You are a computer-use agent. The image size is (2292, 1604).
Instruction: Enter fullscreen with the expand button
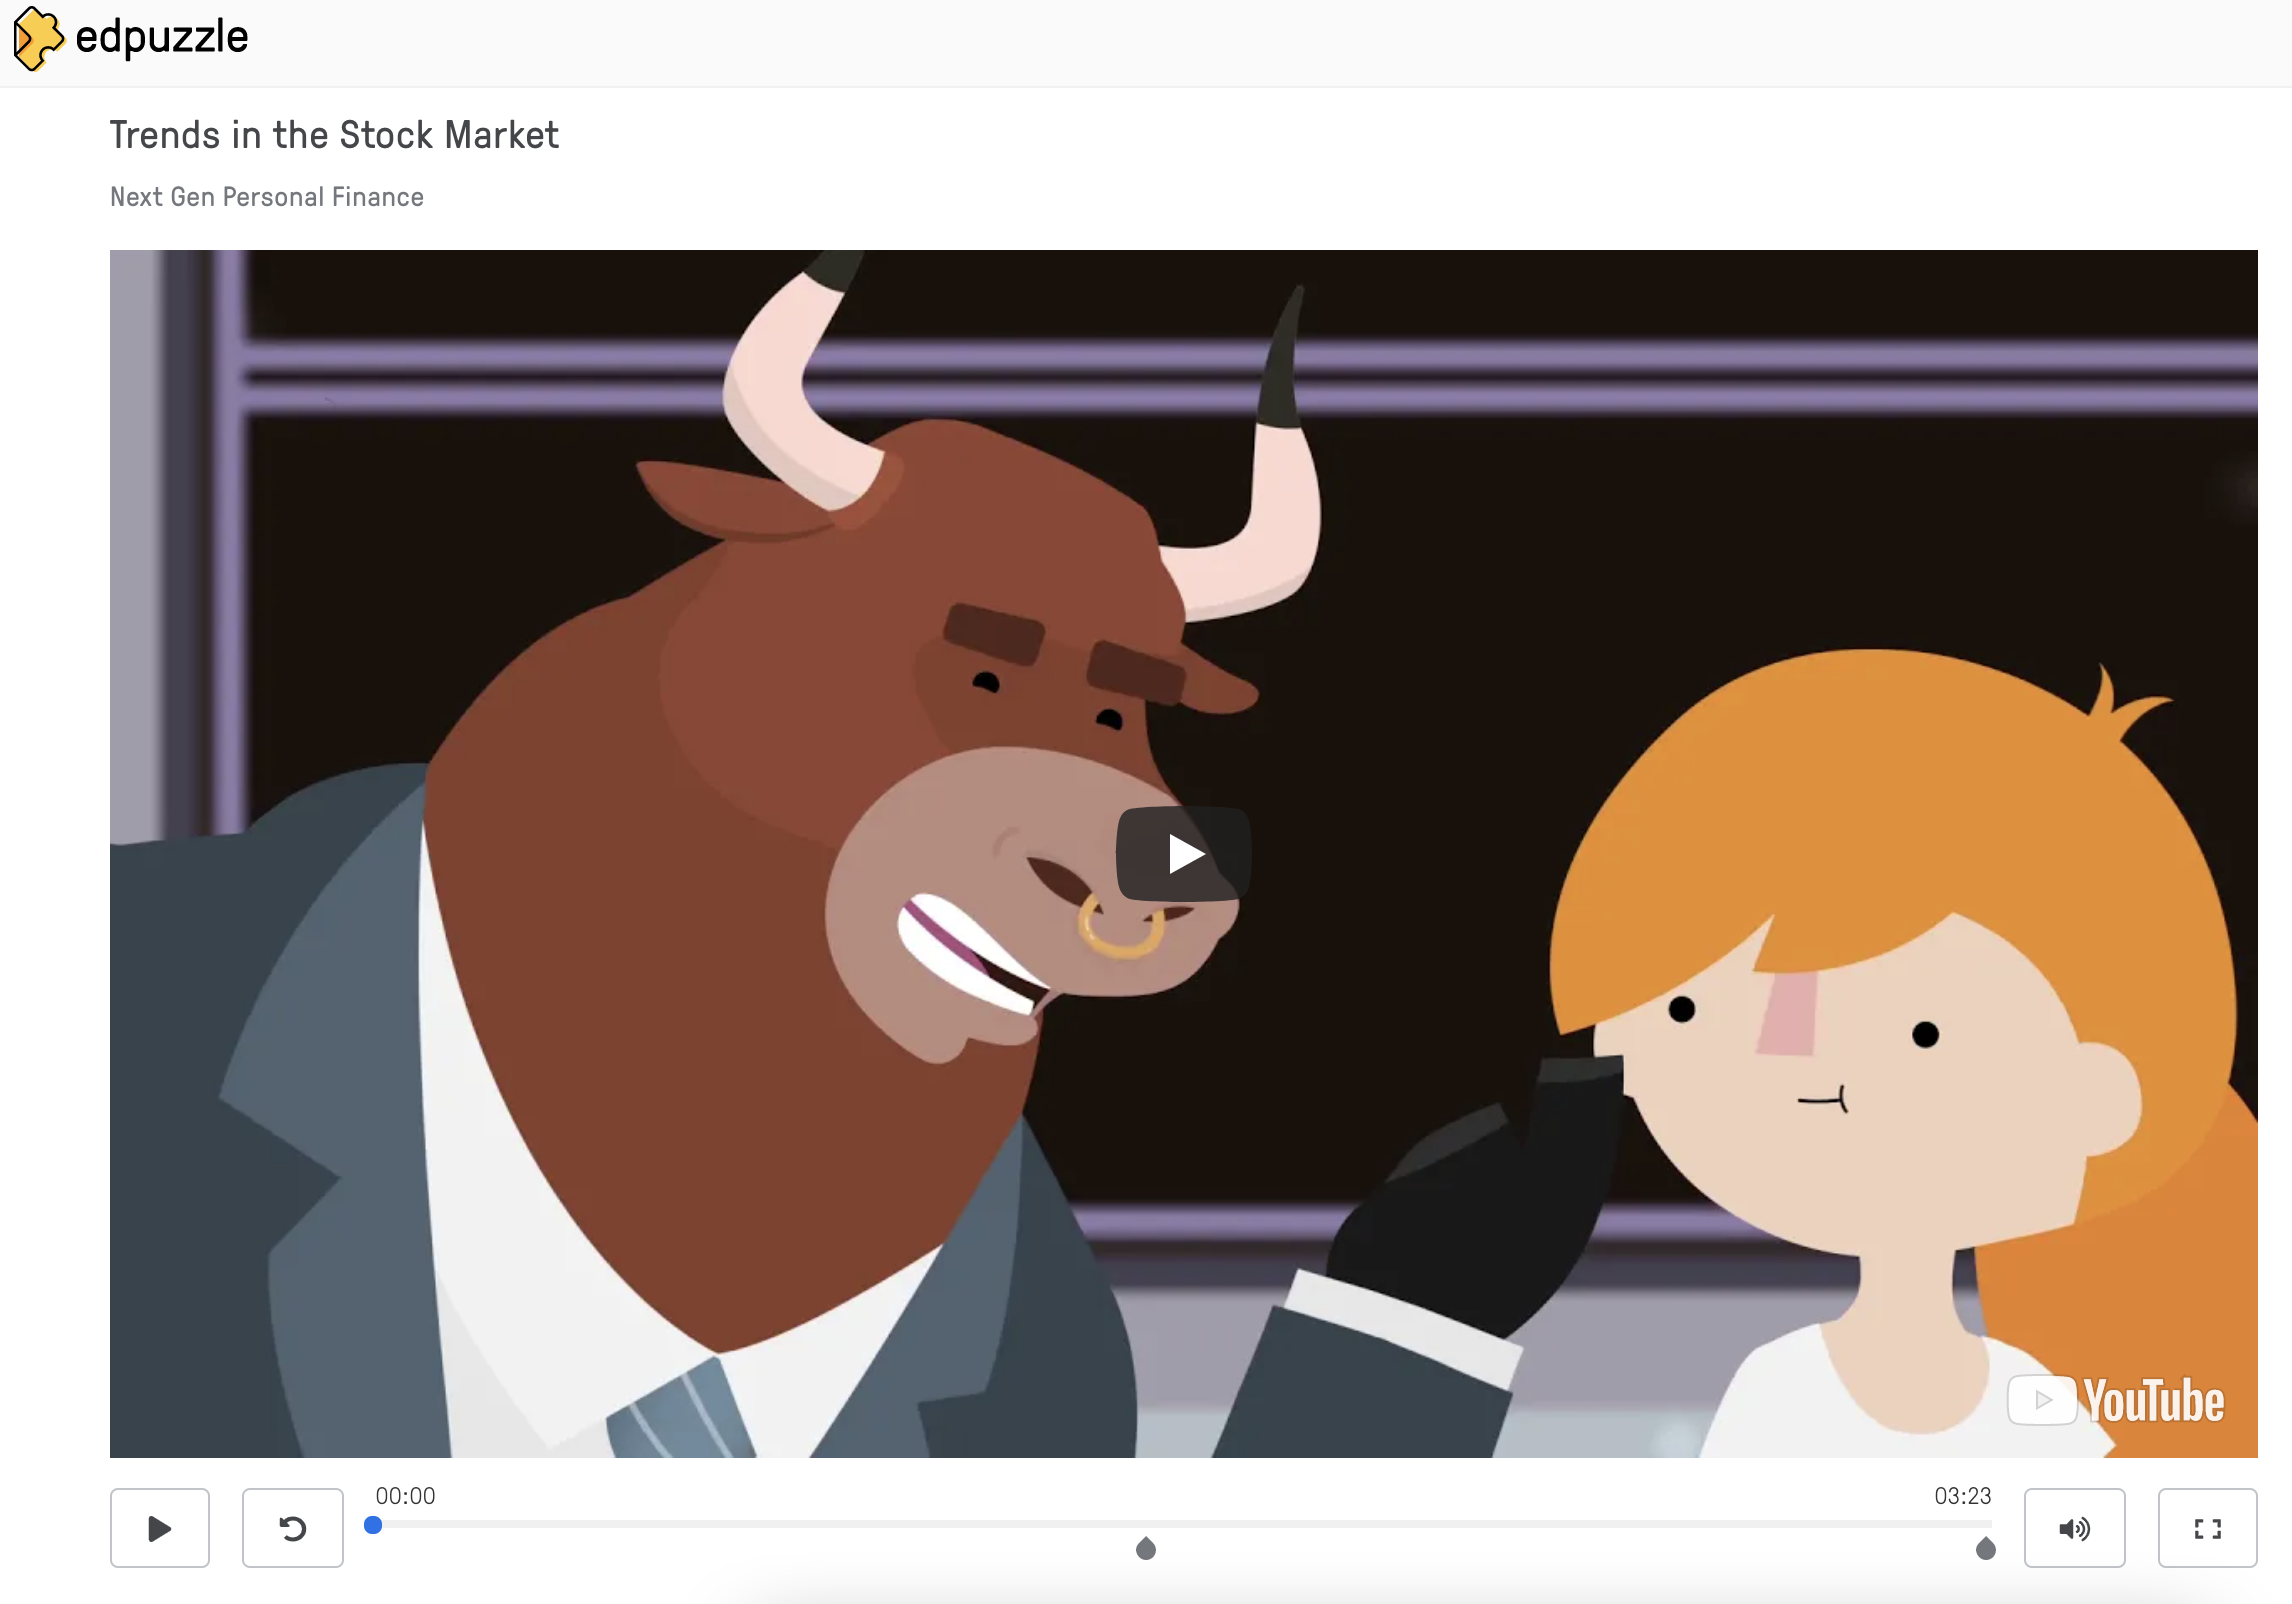pyautogui.click(x=2208, y=1528)
